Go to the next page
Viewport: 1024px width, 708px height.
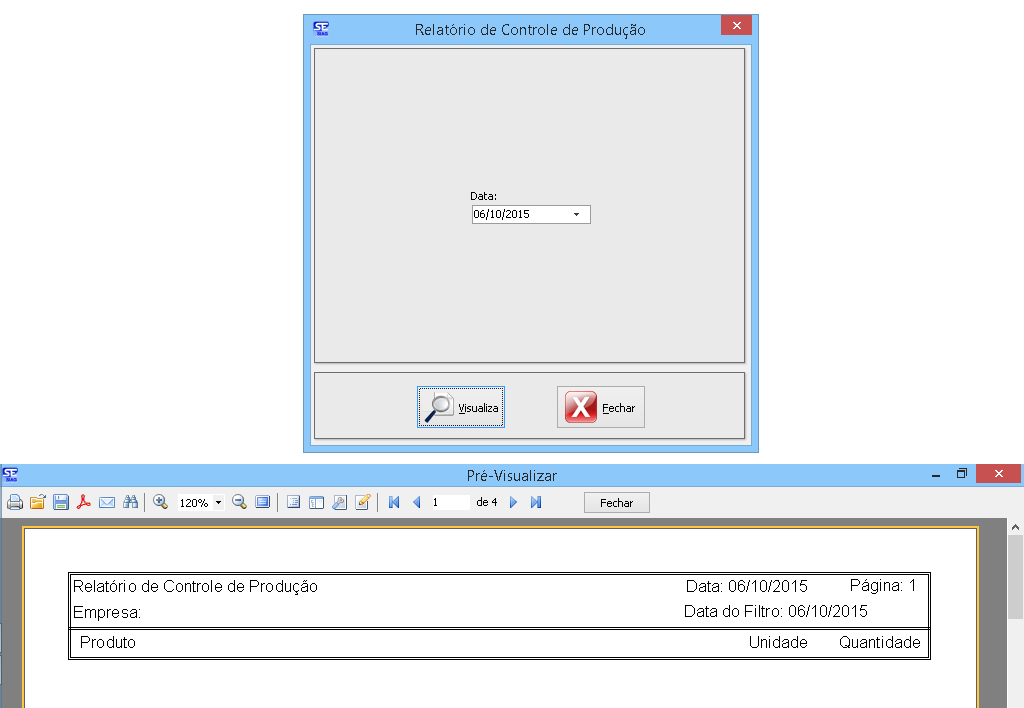click(x=513, y=502)
